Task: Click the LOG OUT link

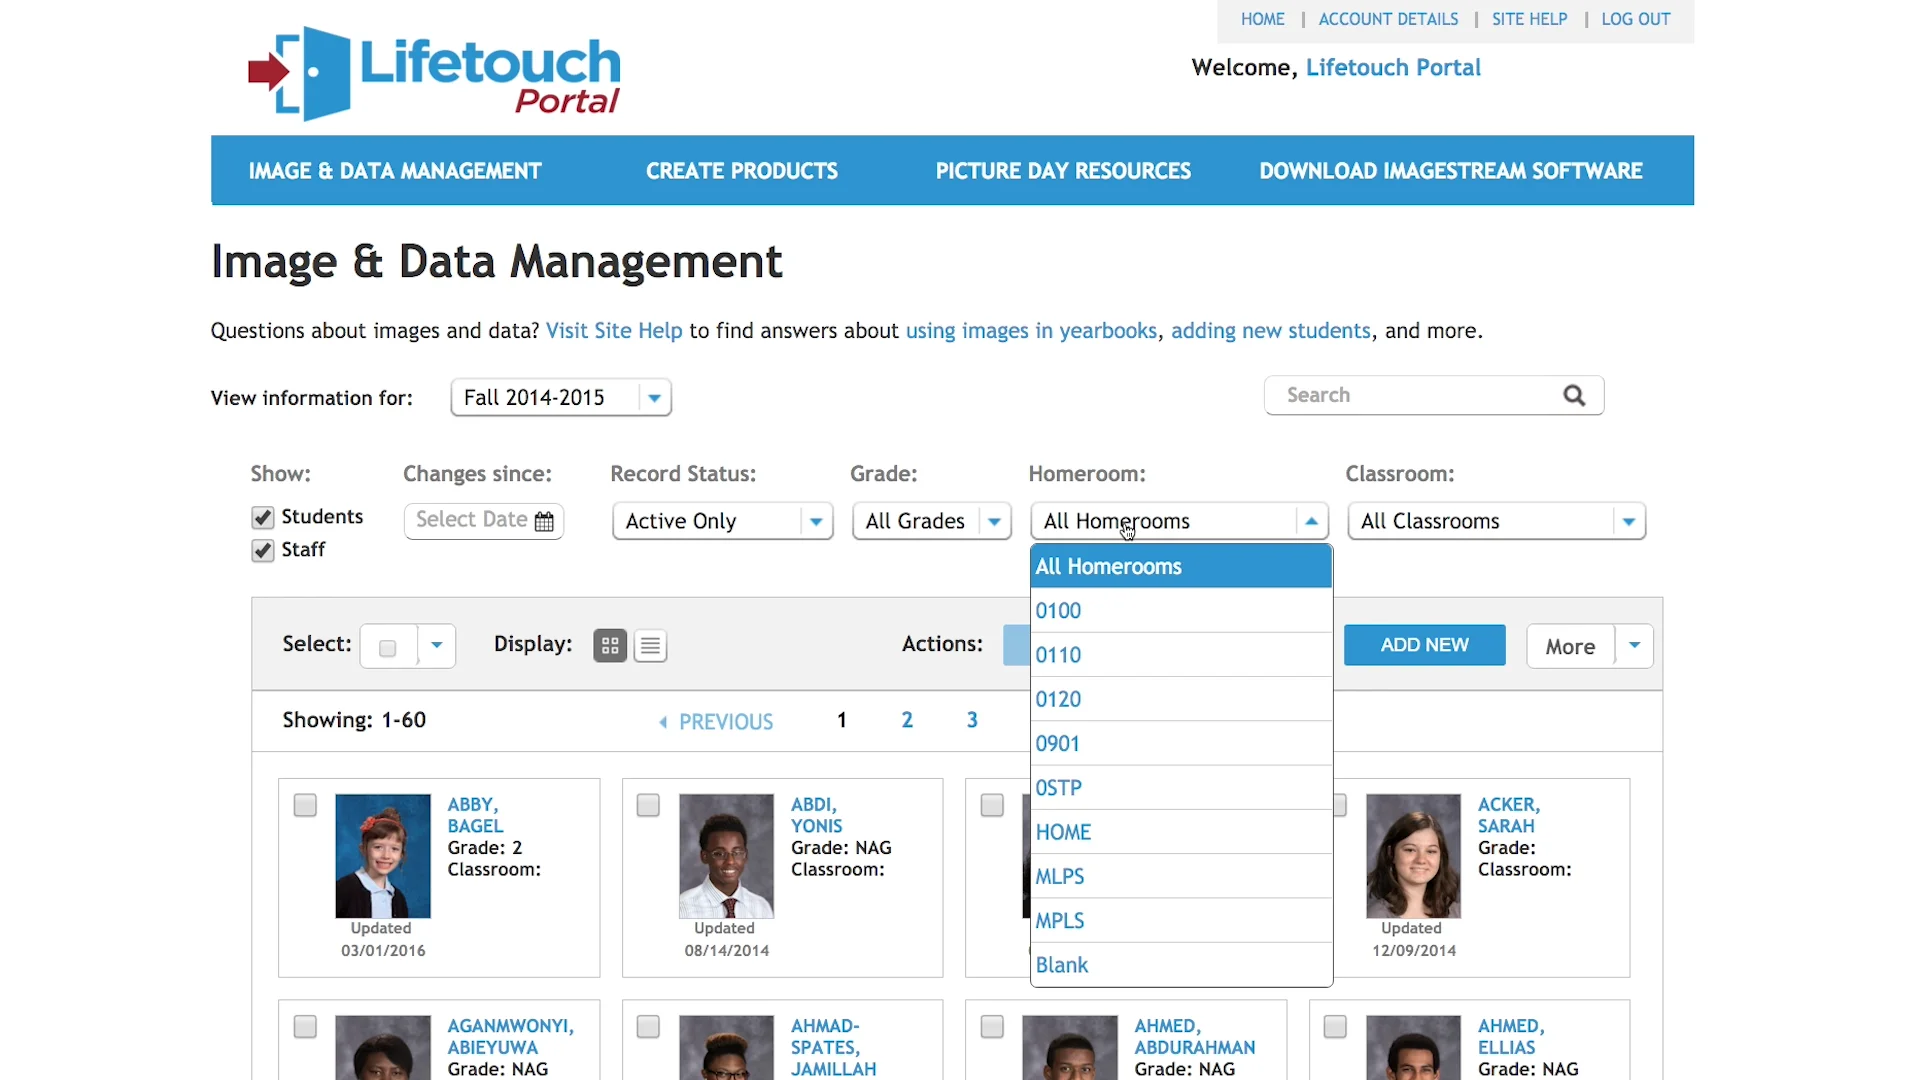Action: tap(1635, 19)
